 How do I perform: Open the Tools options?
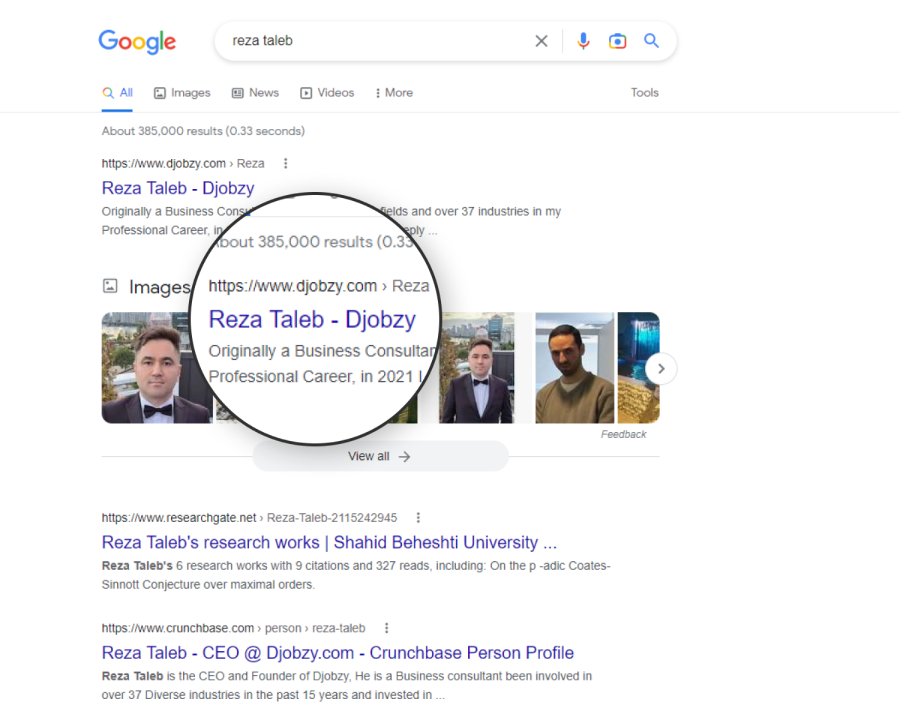point(644,93)
